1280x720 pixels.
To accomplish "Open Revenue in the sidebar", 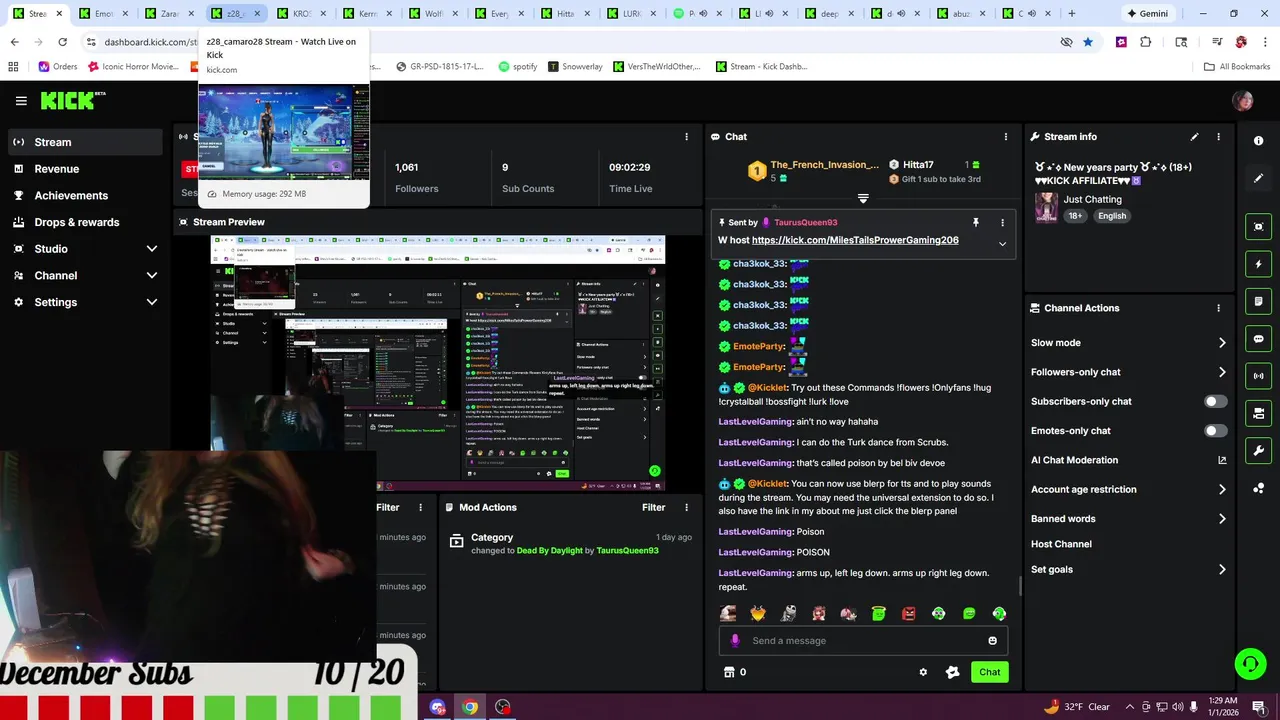I will [85, 169].
